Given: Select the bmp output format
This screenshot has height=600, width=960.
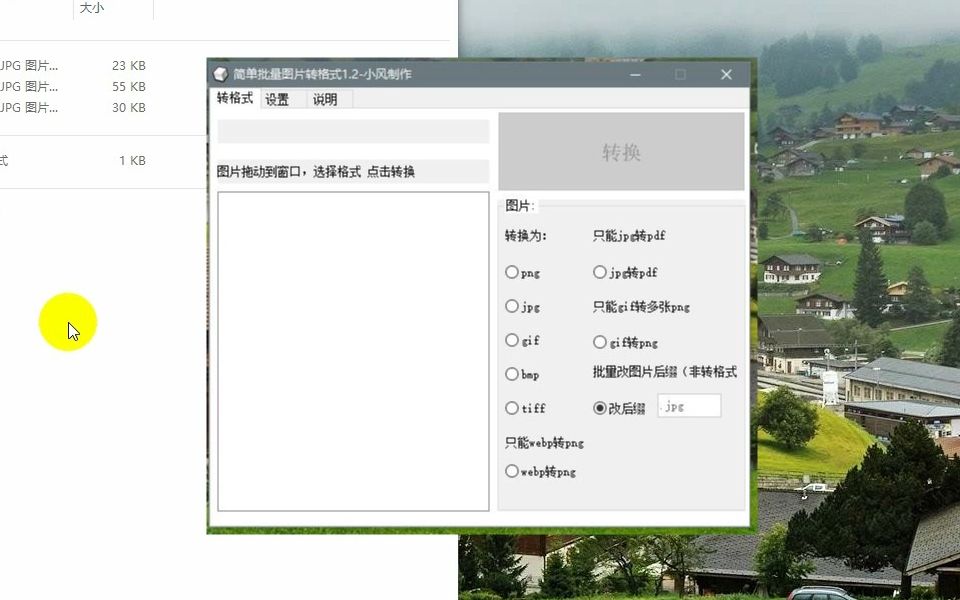Looking at the screenshot, I should (x=513, y=374).
